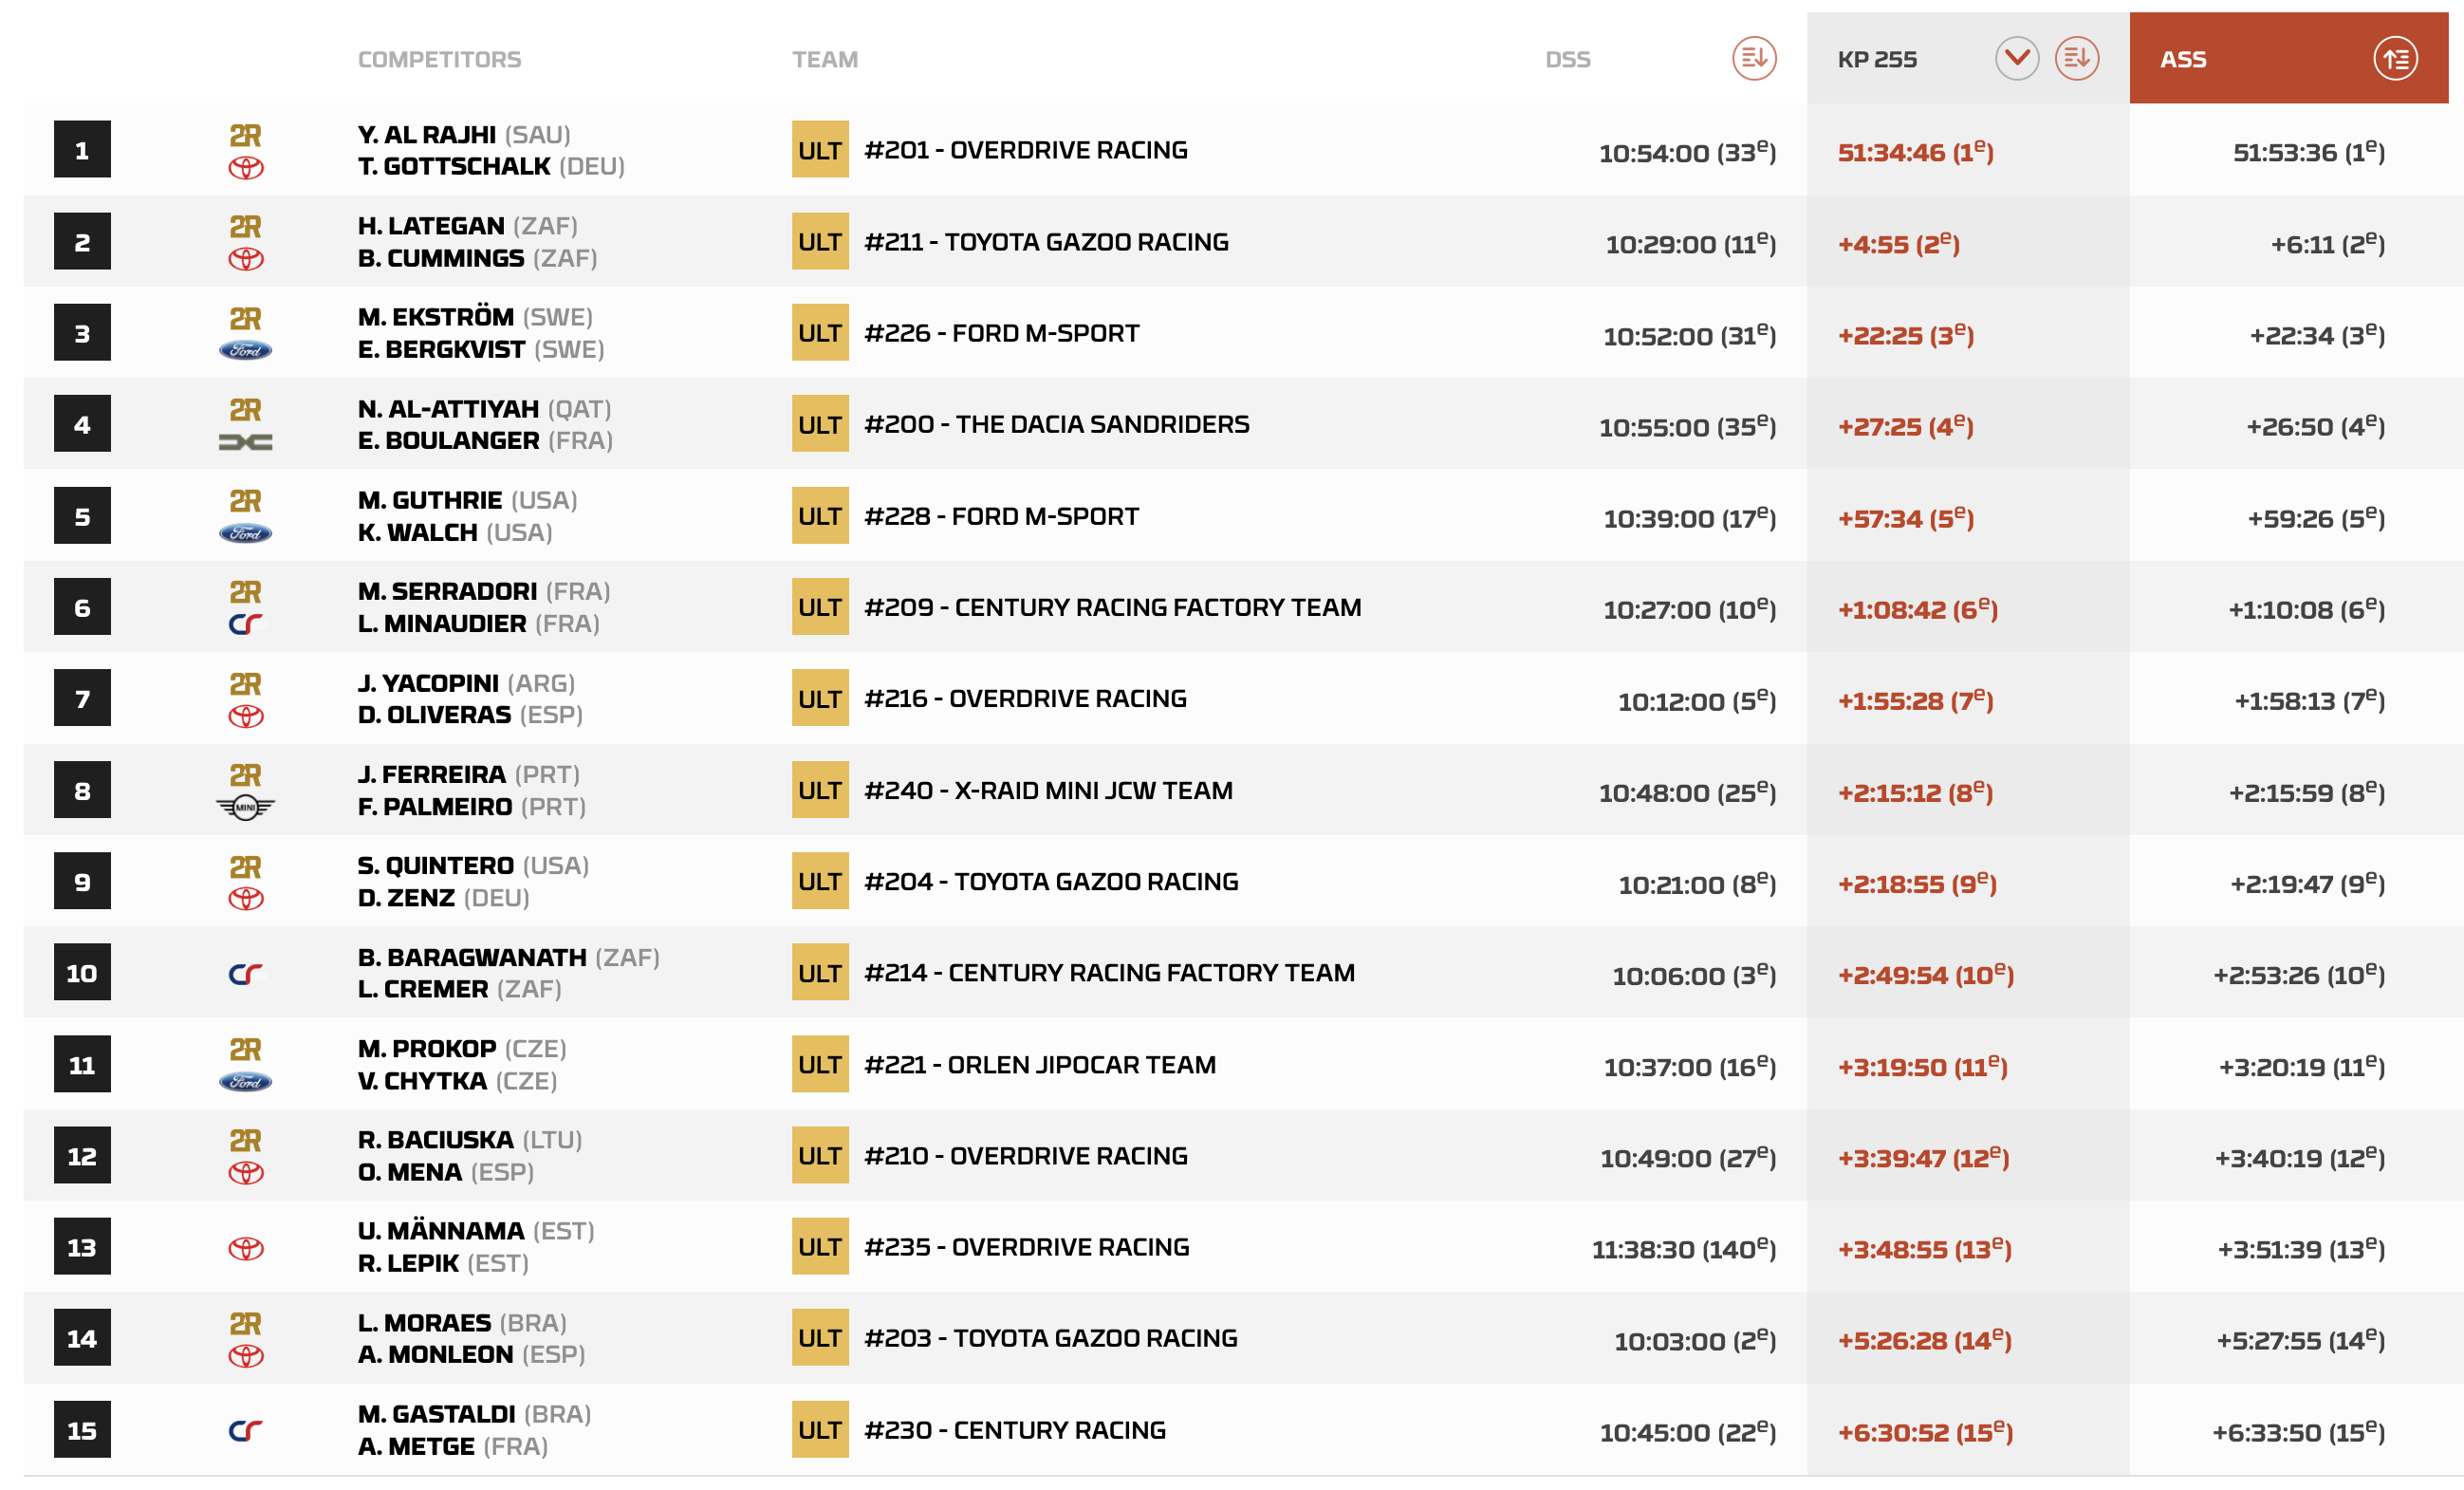Select position 7 rank box

pyautogui.click(x=82, y=699)
